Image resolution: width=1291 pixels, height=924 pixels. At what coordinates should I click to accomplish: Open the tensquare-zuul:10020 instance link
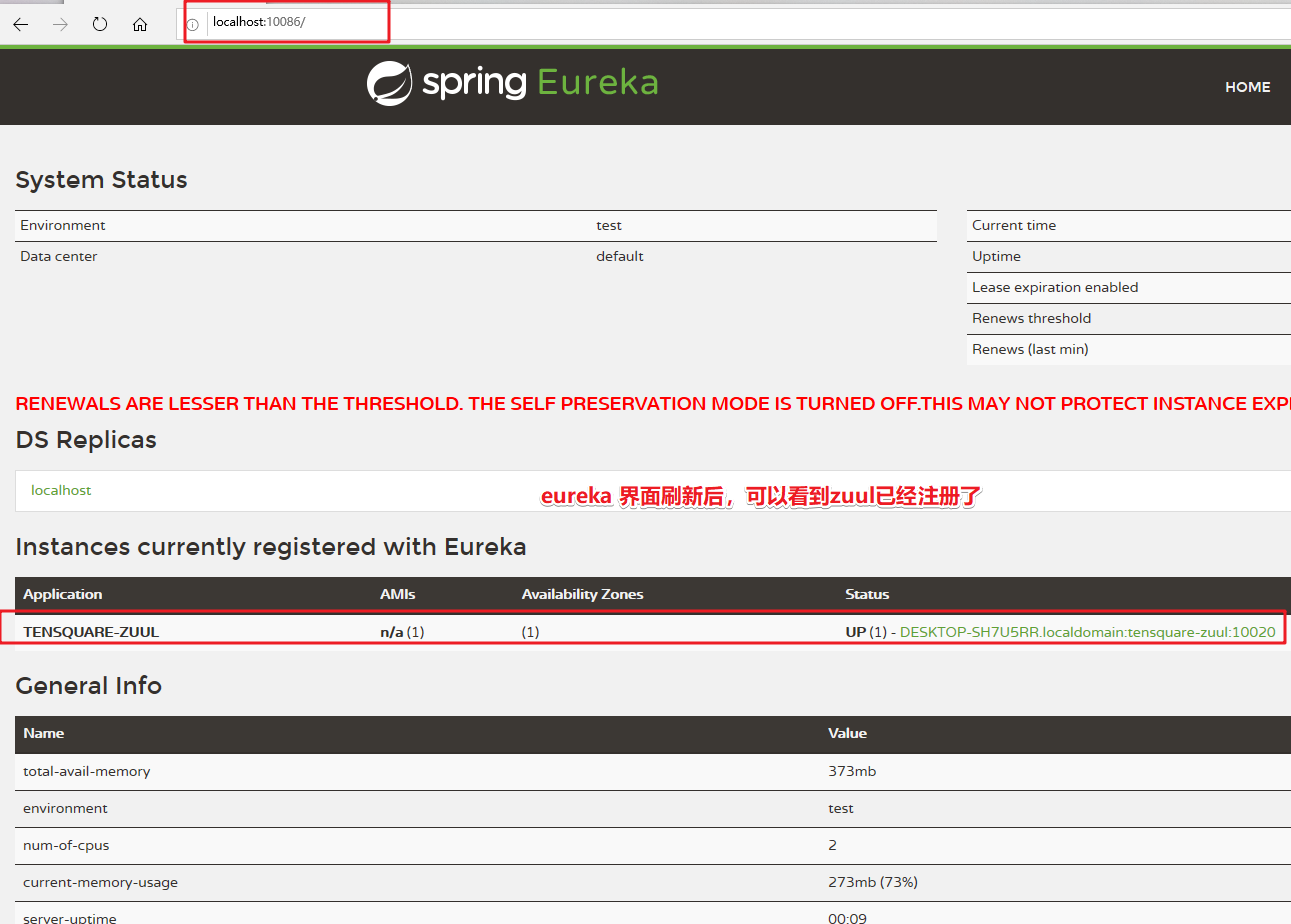coord(1087,632)
